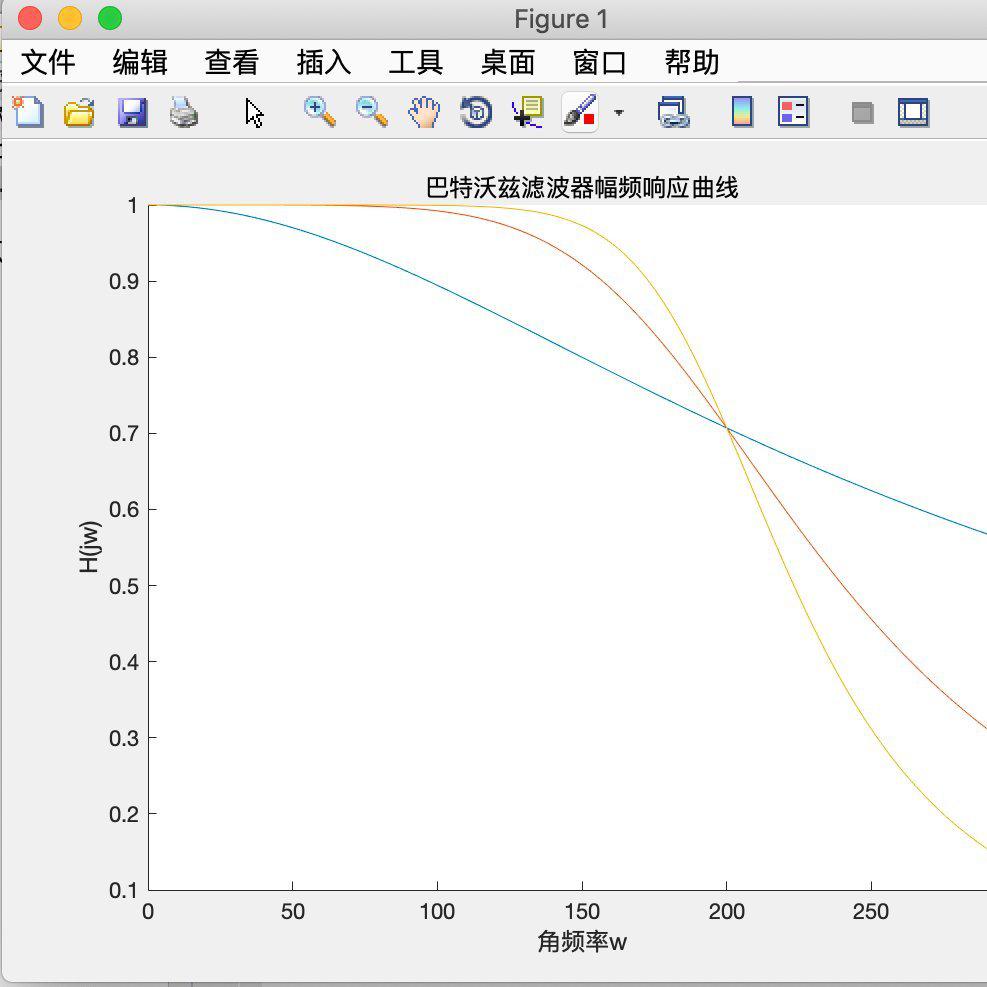This screenshot has height=987, width=987.
Task: Activate the Zoom In magnifier tool
Action: pos(319,112)
